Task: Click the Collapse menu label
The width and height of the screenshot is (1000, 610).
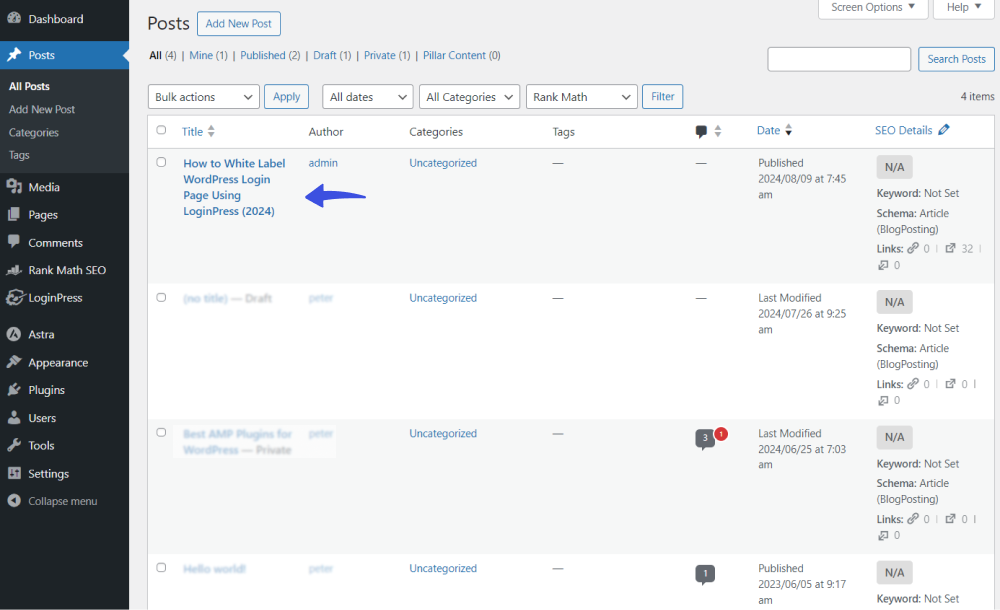Action: coord(62,501)
